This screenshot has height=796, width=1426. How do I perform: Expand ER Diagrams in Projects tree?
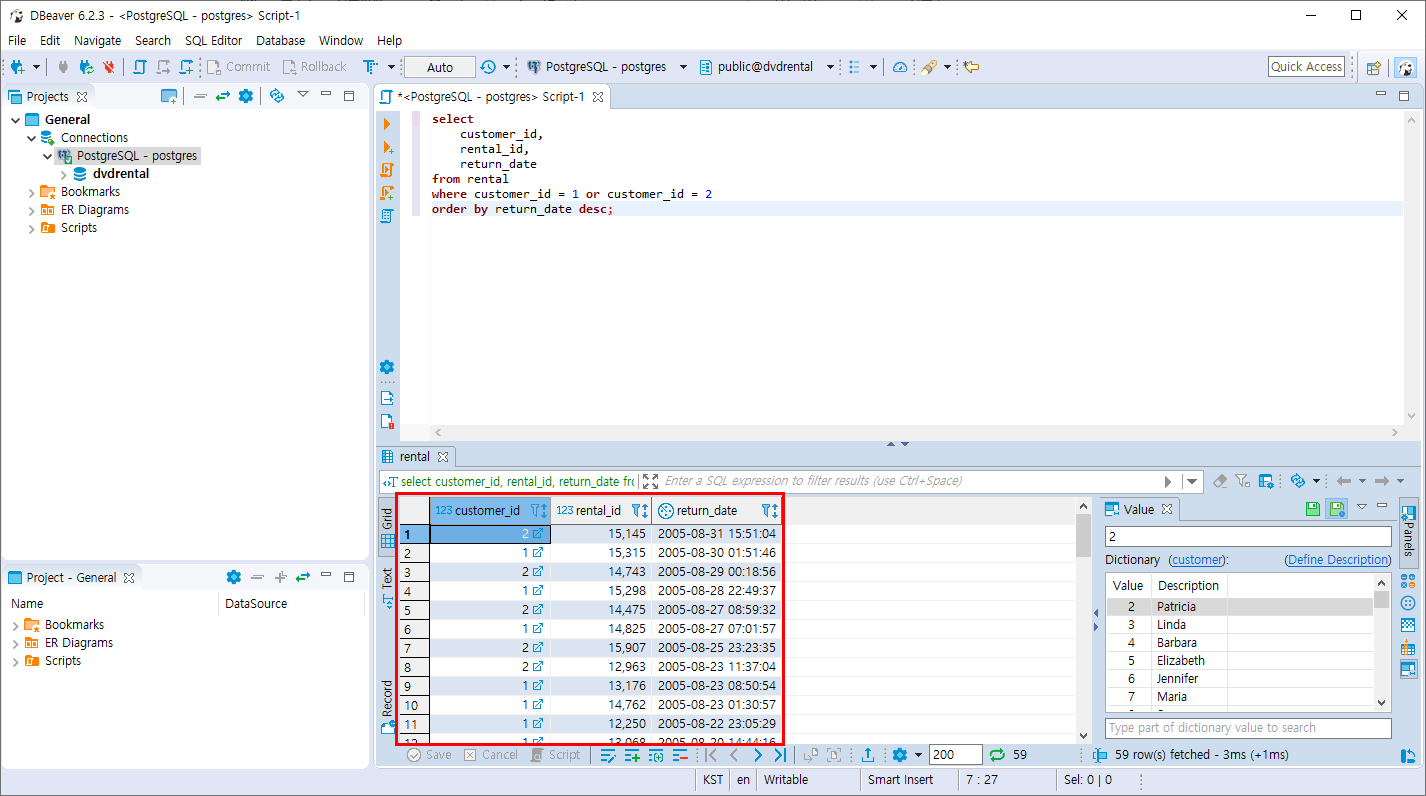31,210
